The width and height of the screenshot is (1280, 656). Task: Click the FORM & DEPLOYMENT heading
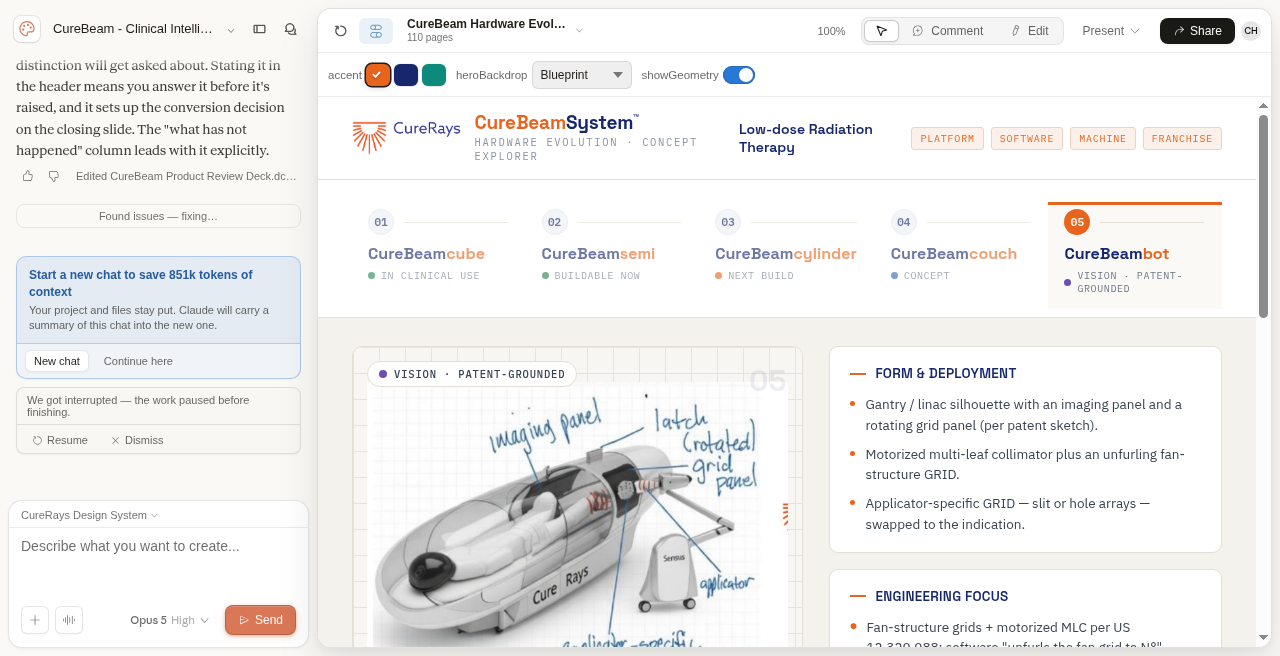pyautogui.click(x=945, y=373)
